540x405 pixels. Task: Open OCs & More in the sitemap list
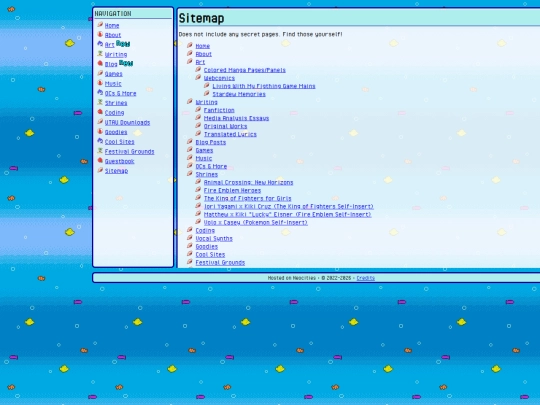click(x=211, y=167)
